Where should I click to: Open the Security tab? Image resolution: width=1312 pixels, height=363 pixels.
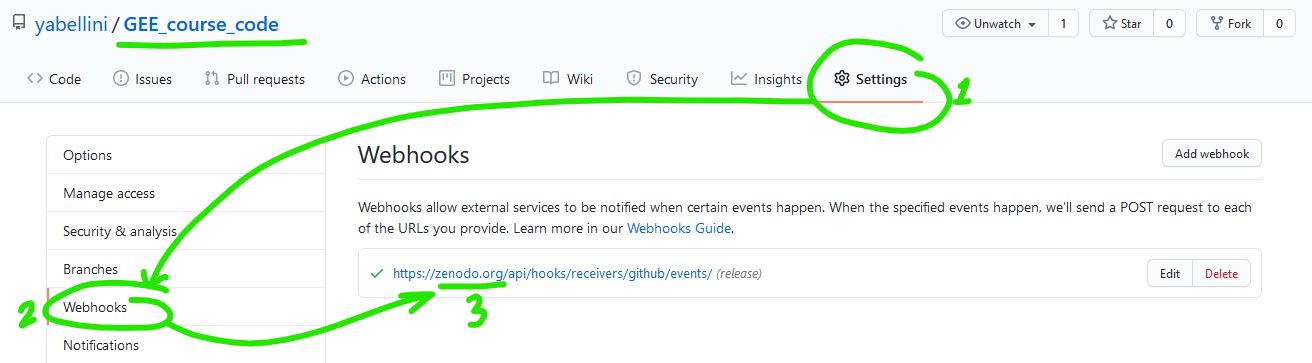pyautogui.click(x=662, y=79)
